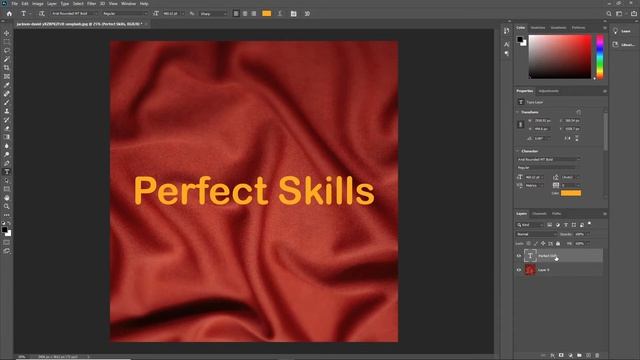
Task: Open the File menu
Action: point(14,4)
